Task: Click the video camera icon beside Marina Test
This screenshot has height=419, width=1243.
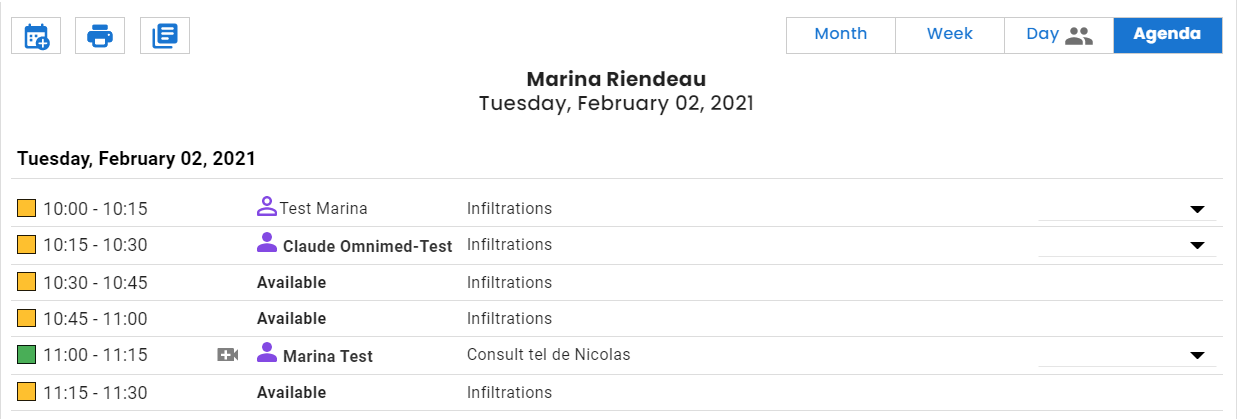Action: click(x=228, y=354)
